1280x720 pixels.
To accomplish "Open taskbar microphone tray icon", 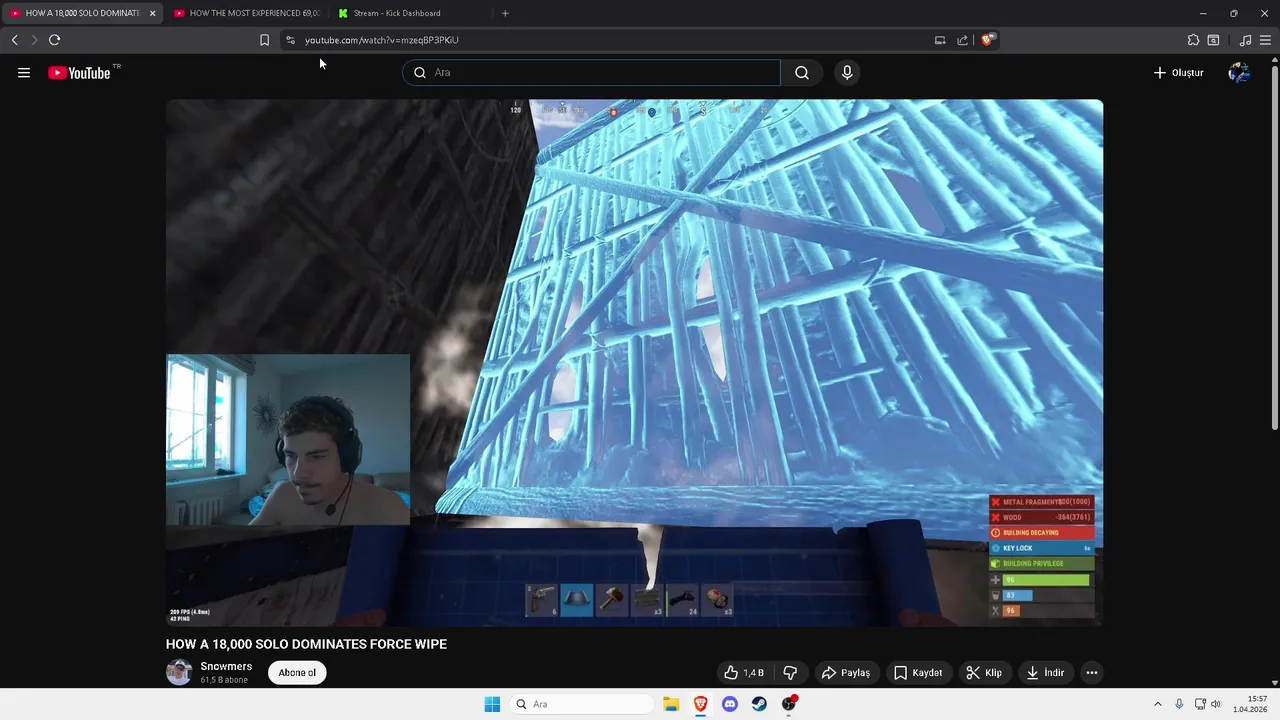I will click(1179, 704).
